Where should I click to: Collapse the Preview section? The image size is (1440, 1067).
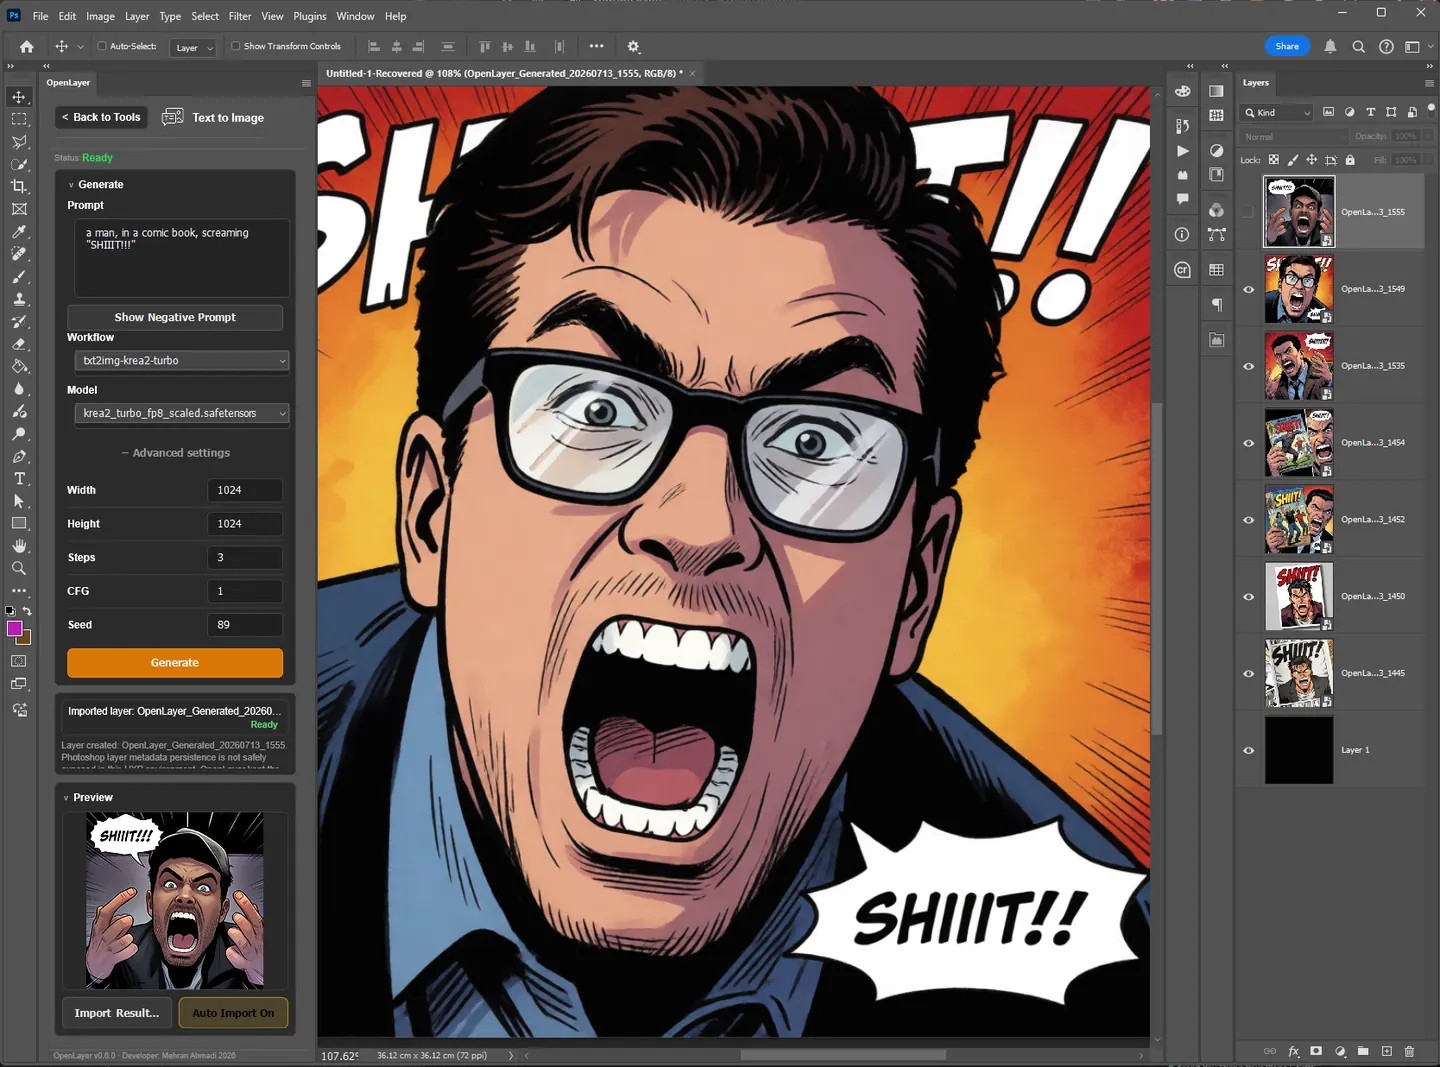[66, 798]
